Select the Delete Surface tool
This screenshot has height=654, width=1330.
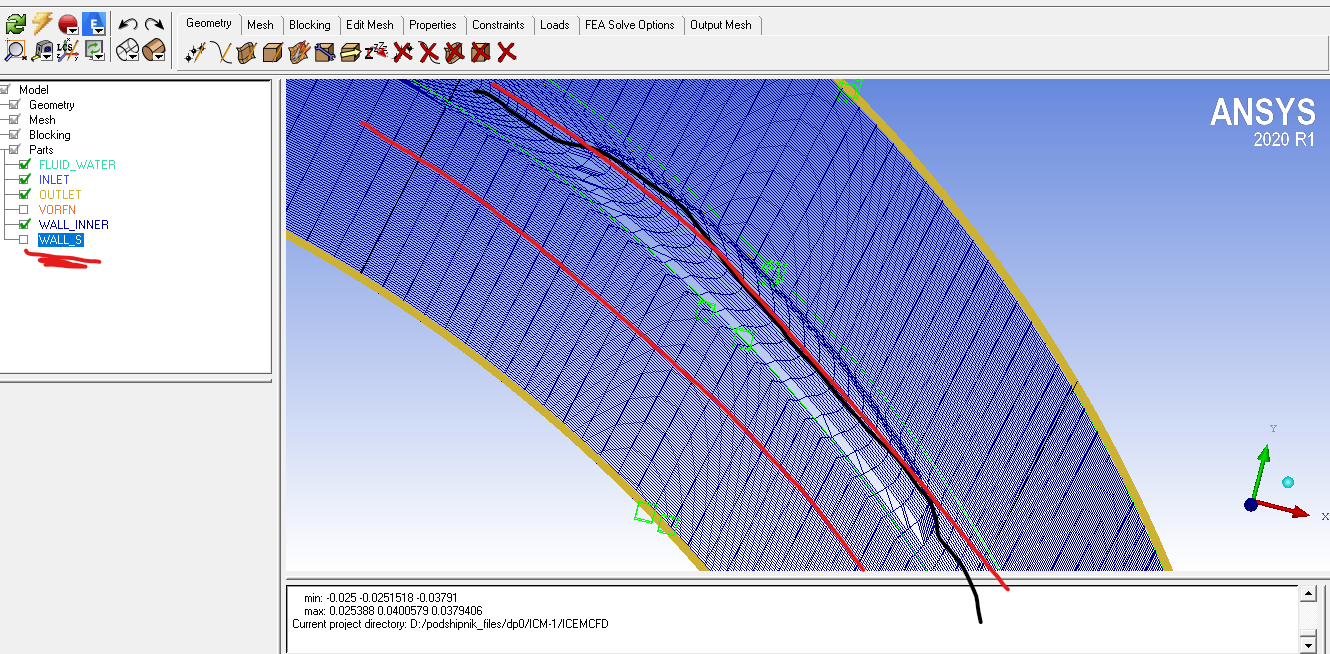coord(455,51)
